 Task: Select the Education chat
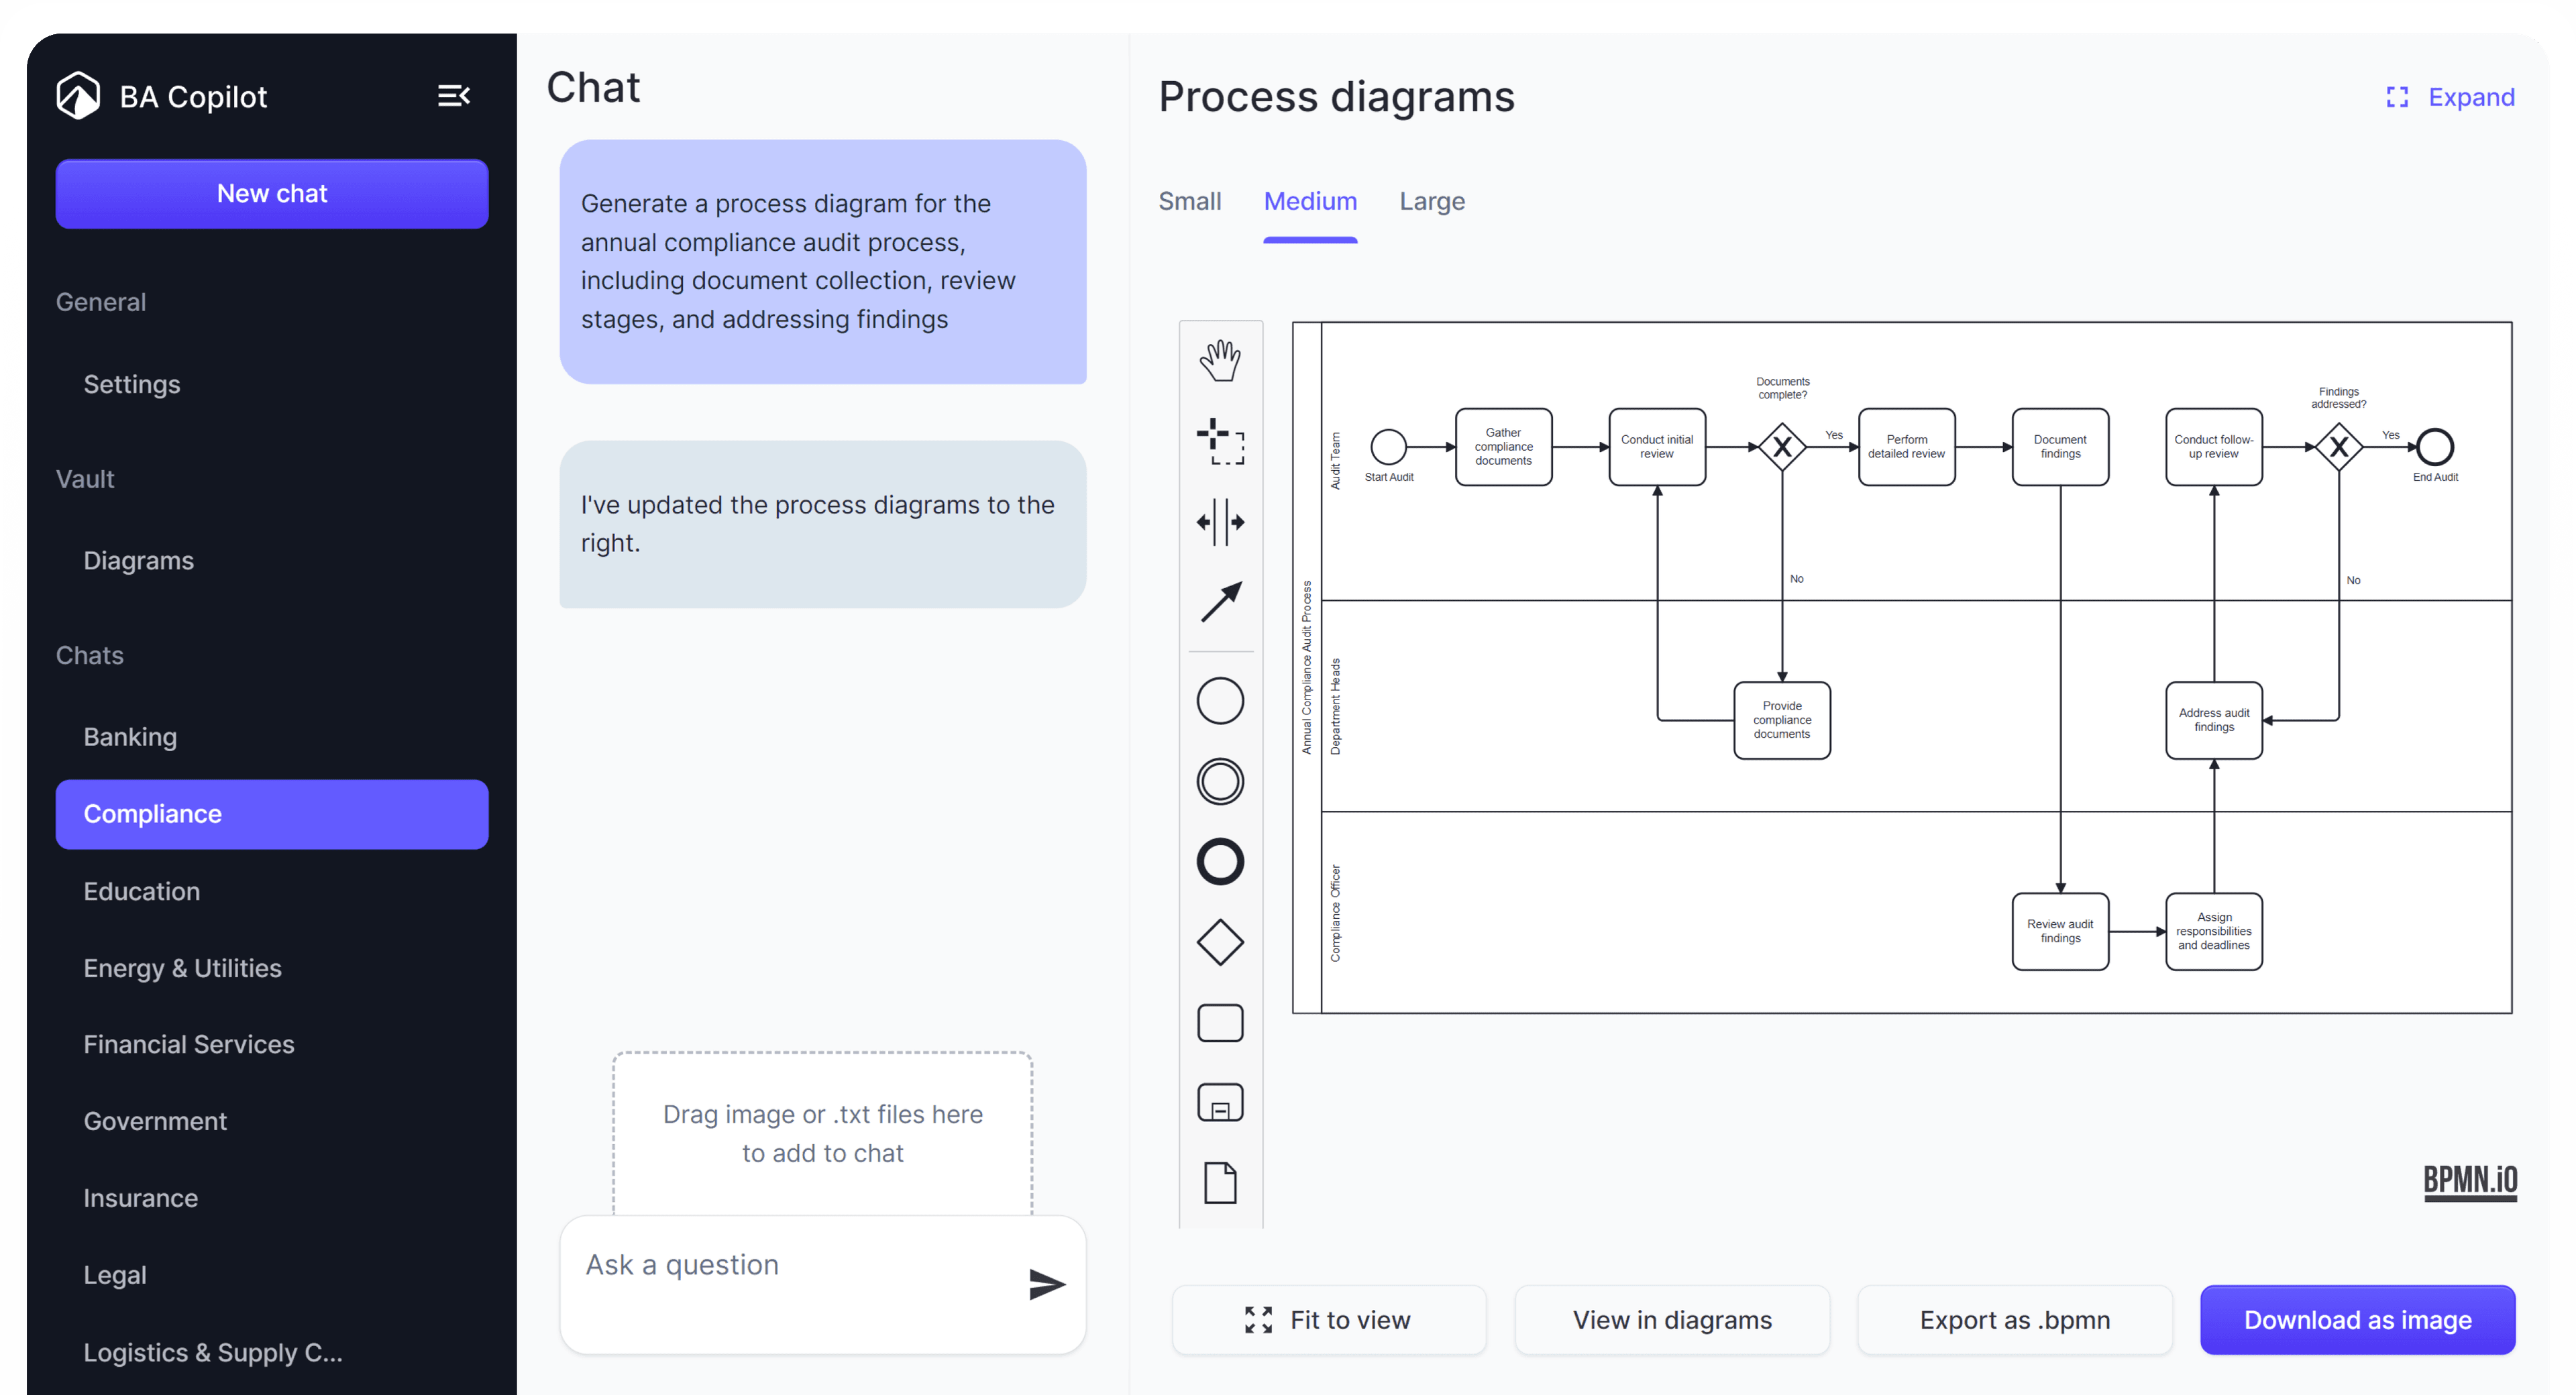click(141, 890)
